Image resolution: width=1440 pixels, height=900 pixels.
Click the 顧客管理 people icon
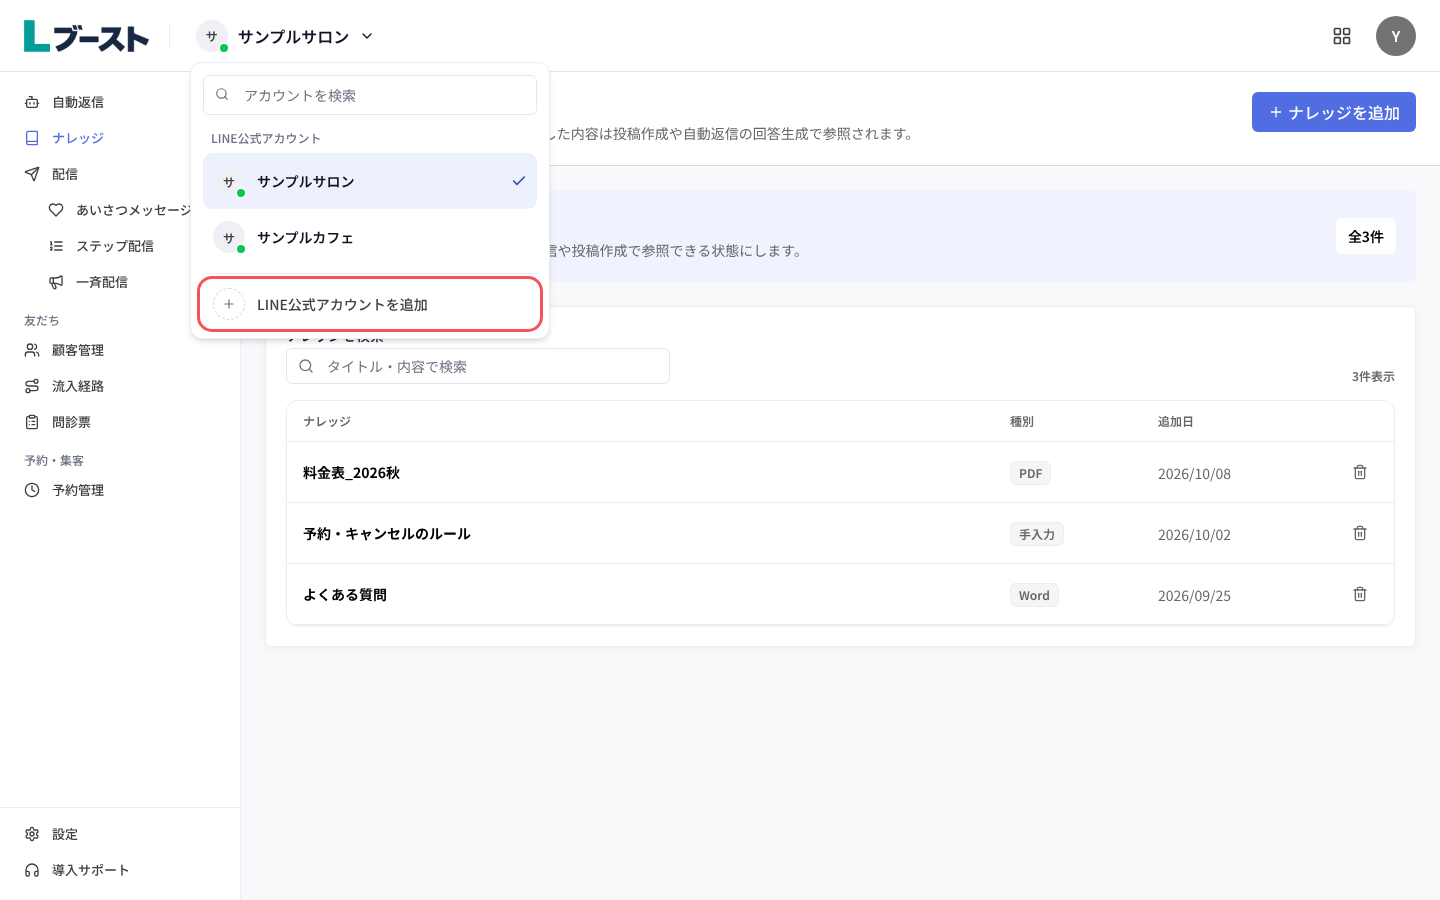click(32, 350)
